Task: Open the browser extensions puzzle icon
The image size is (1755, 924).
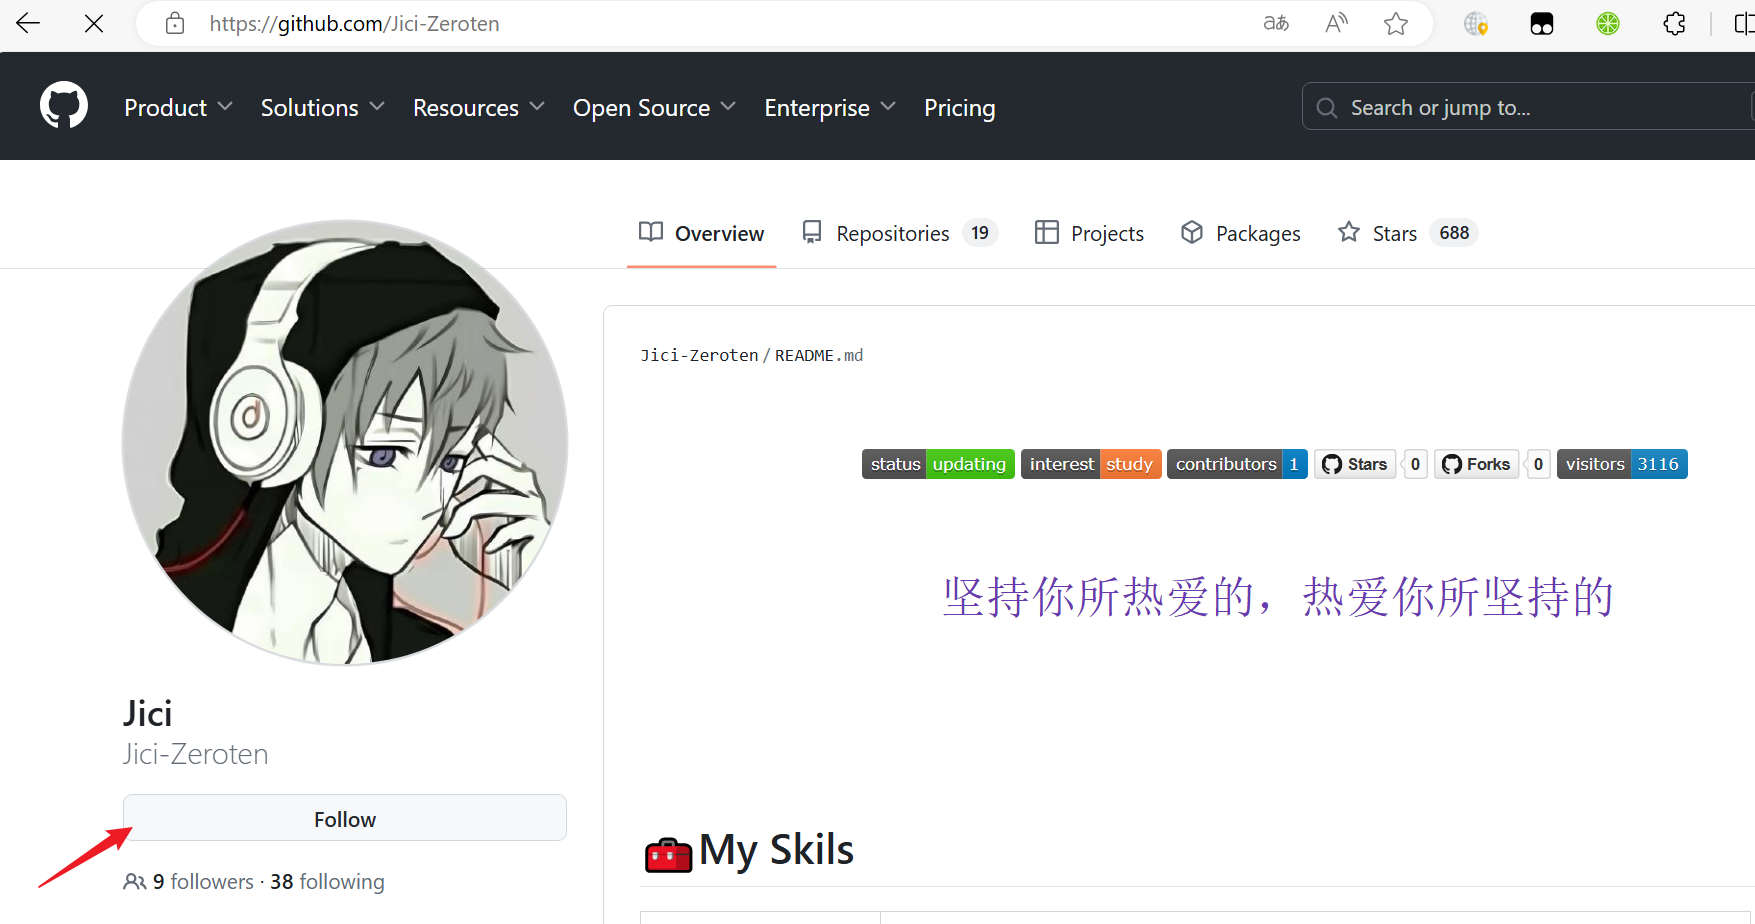Action: pyautogui.click(x=1674, y=23)
